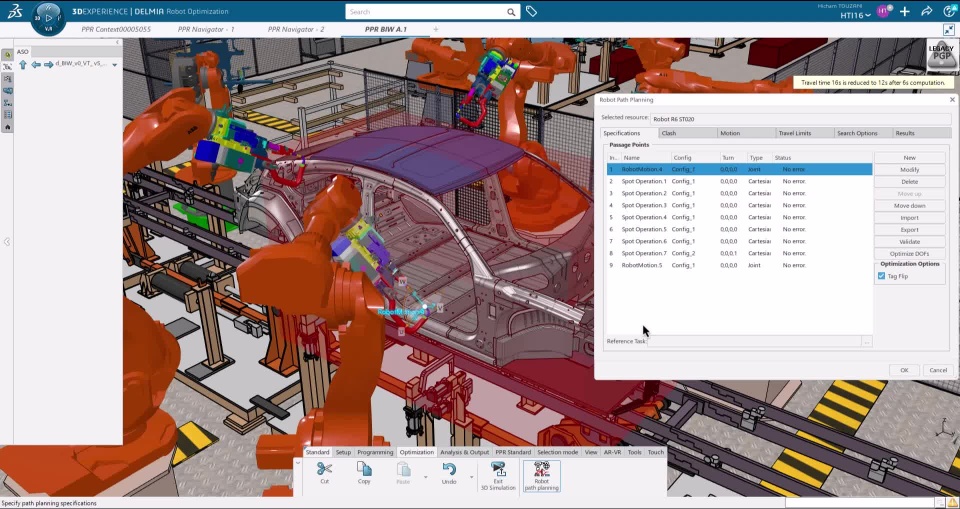Screen dimensions: 960x509
Task: Click the collapse view arrows icon
Action: point(949,29)
